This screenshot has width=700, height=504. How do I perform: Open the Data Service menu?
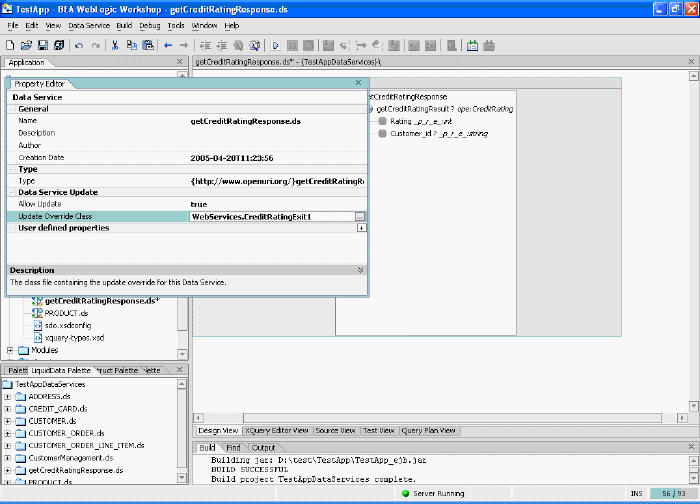coord(89,25)
